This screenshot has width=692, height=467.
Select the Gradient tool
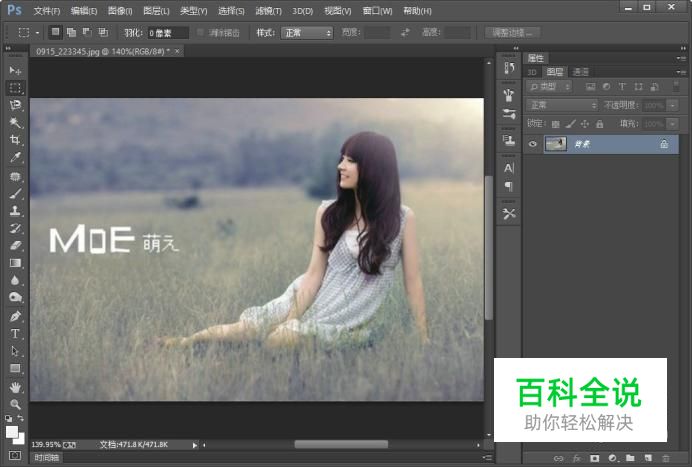pos(15,263)
